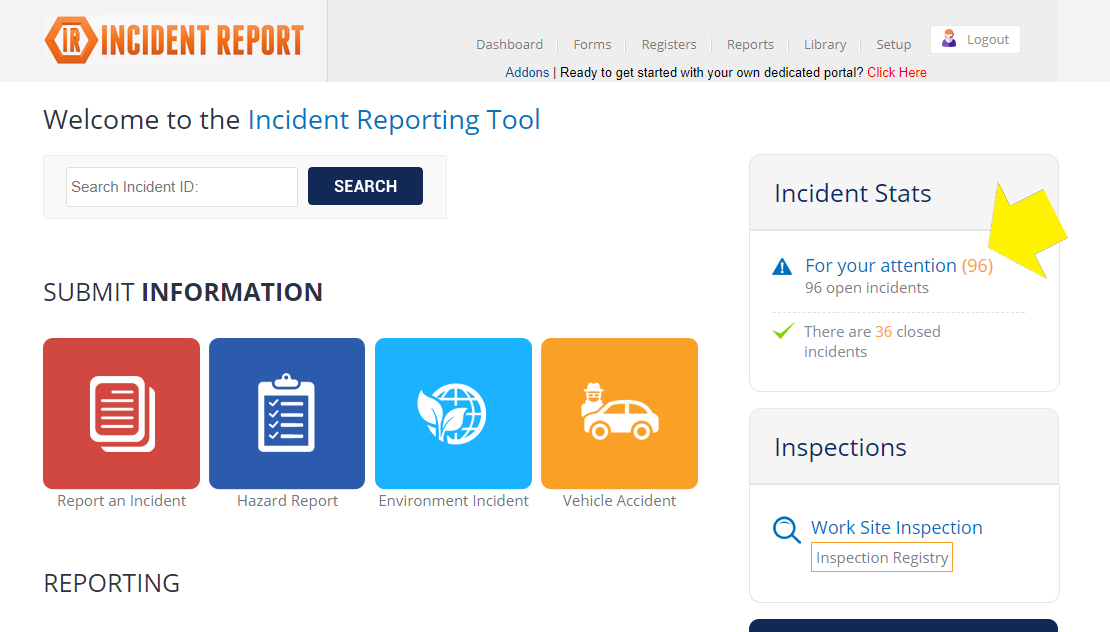Select the Hazard Report clipboard icon
1110x632 pixels.
tap(287, 413)
